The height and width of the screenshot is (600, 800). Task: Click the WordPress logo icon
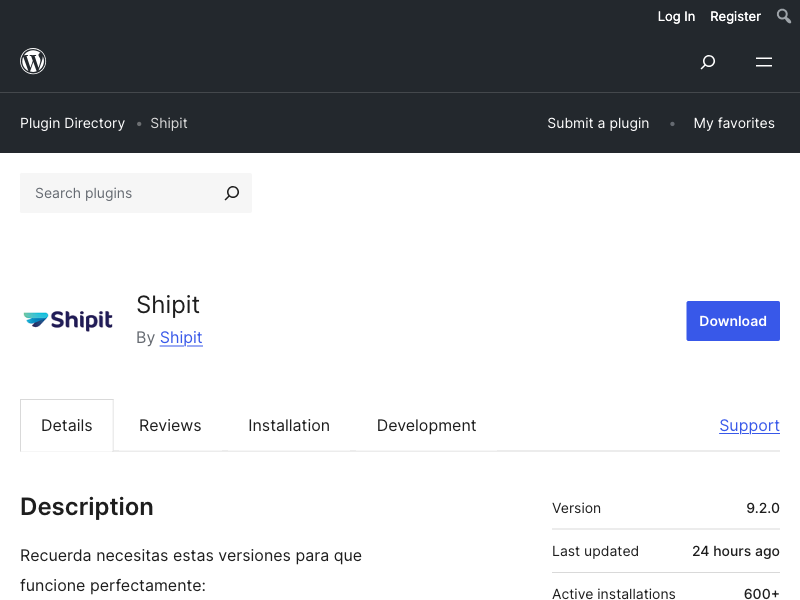pos(33,61)
